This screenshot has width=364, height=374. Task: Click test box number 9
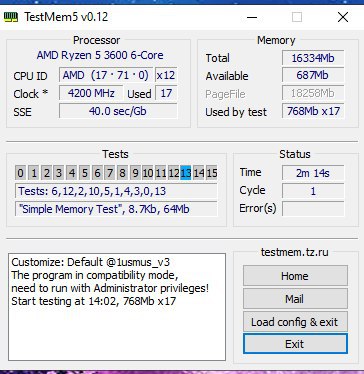(135, 173)
